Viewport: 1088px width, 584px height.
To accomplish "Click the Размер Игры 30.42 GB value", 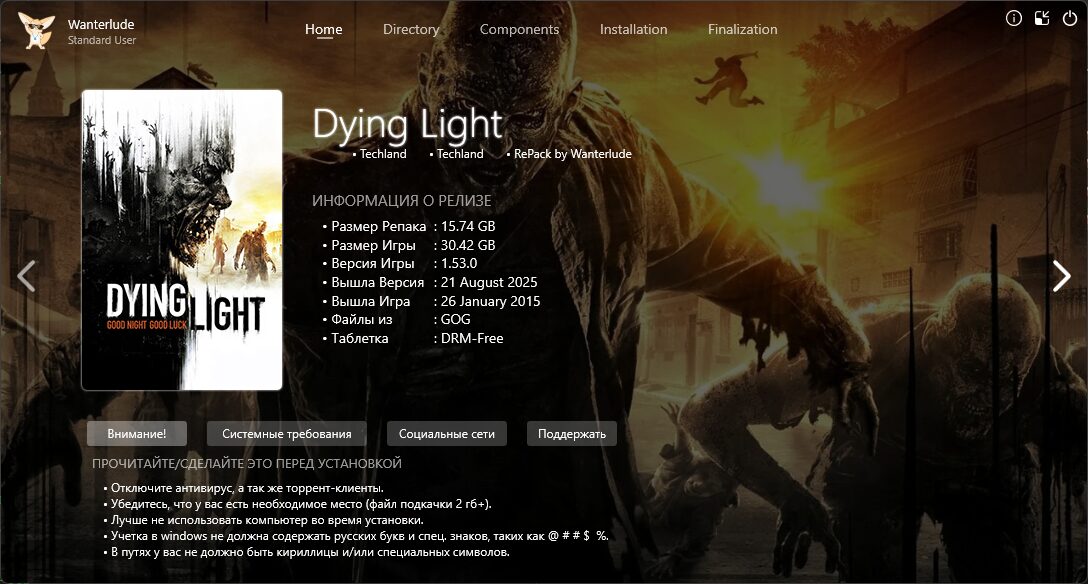I will [x=468, y=245].
